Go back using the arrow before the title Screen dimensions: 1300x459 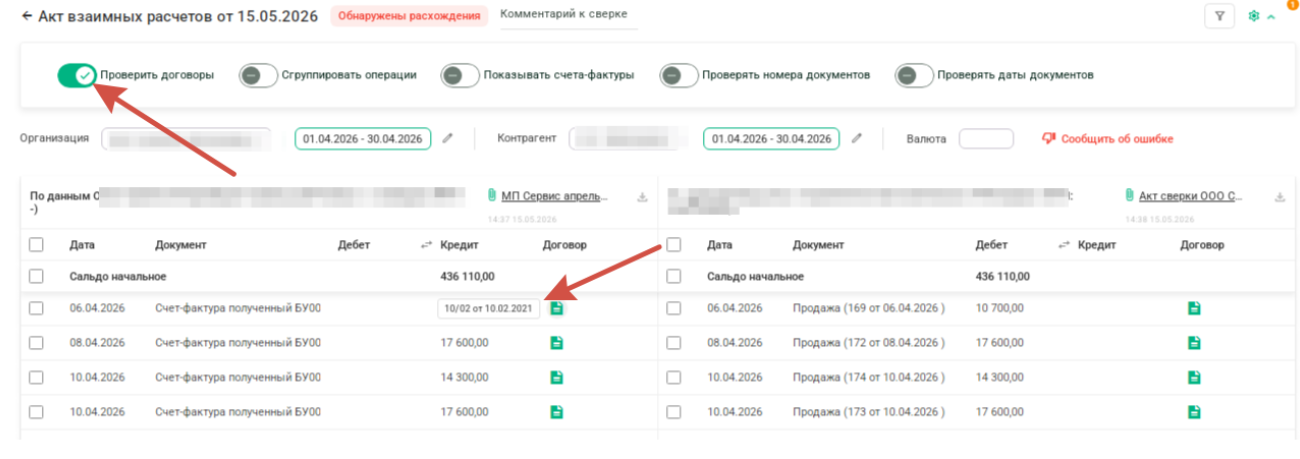point(27,16)
